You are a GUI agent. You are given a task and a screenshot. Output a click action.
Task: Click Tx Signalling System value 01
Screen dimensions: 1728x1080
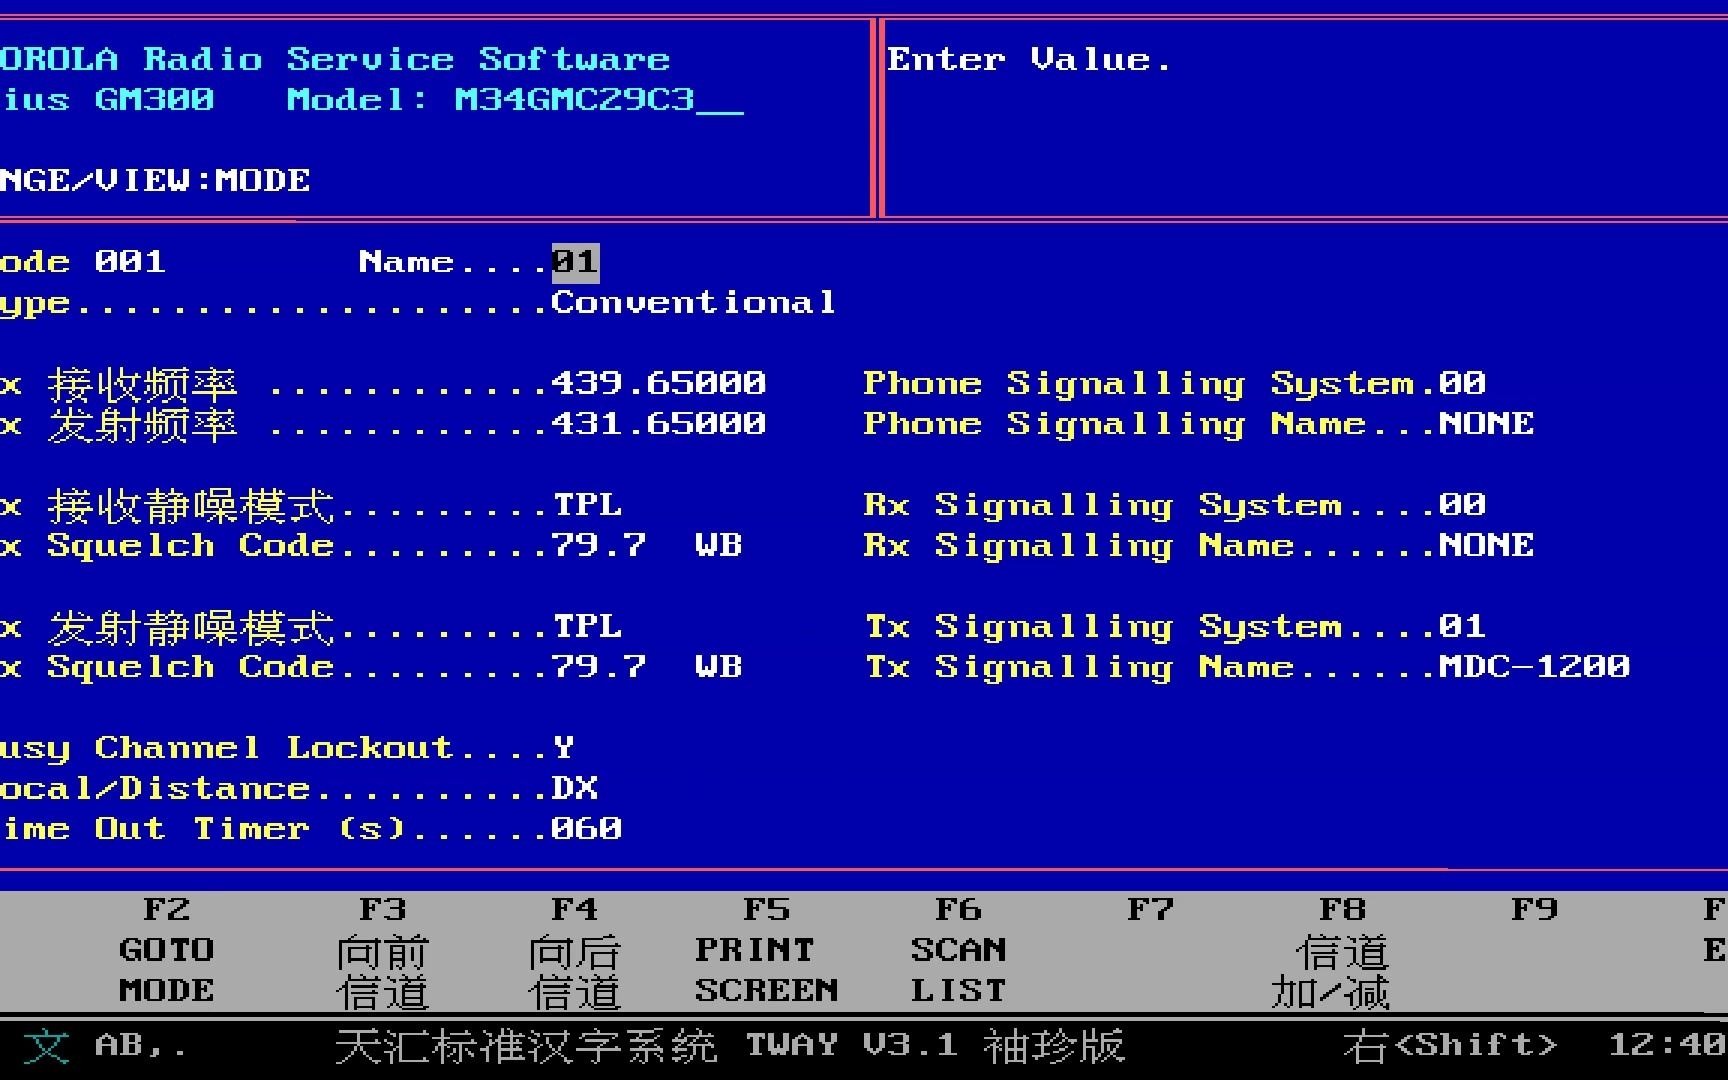pyautogui.click(x=1462, y=626)
